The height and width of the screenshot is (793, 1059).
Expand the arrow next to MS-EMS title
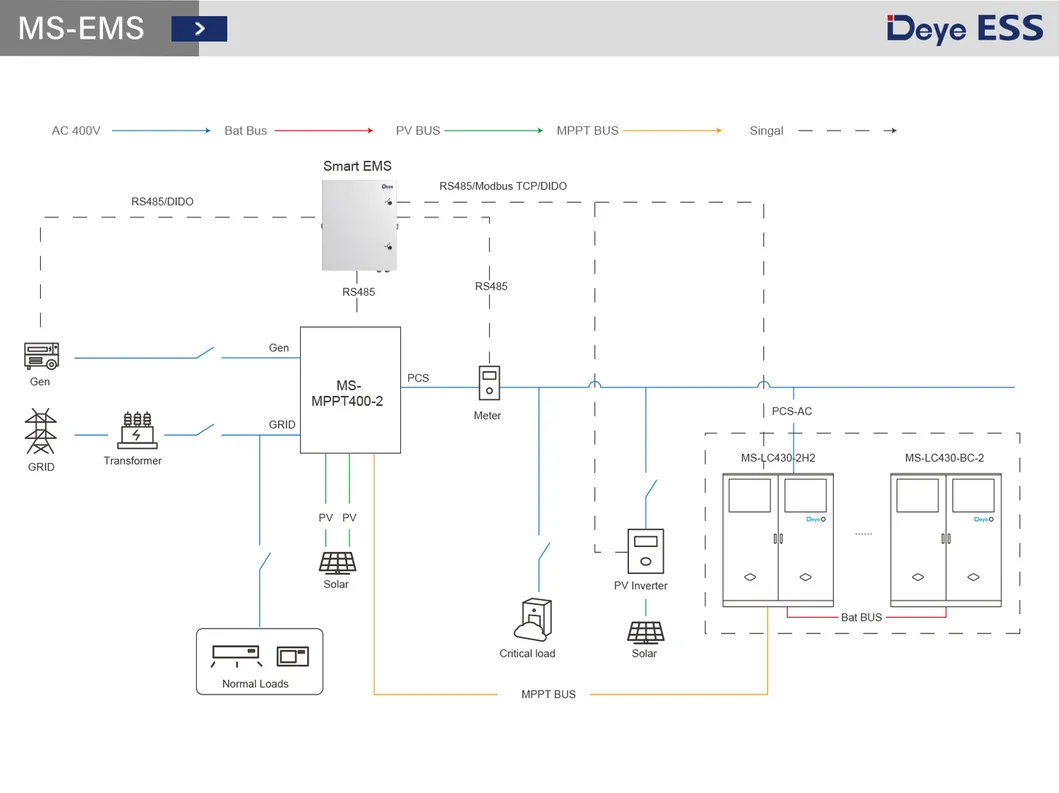tap(199, 29)
